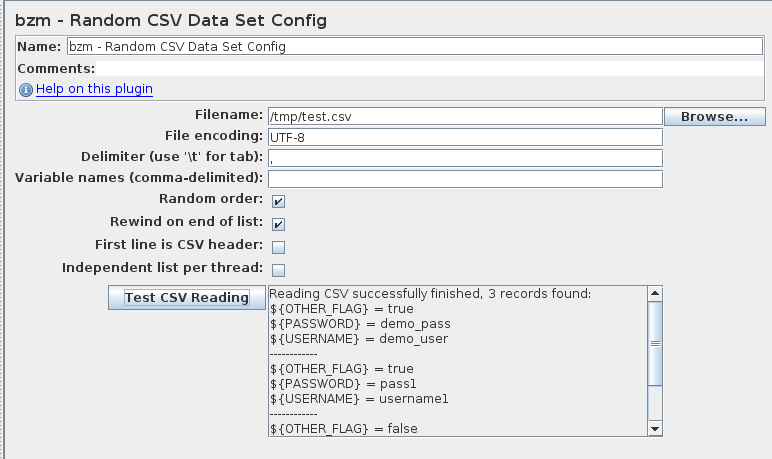
Task: Click the blue info icon beside Help link
Action: [26, 90]
